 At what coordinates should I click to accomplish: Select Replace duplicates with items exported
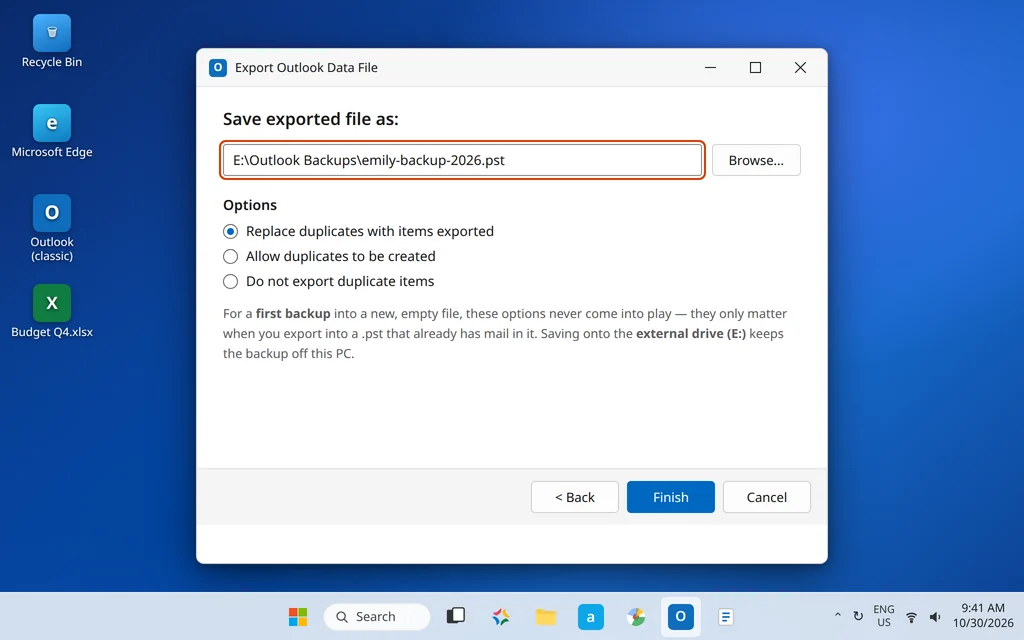coord(358,231)
